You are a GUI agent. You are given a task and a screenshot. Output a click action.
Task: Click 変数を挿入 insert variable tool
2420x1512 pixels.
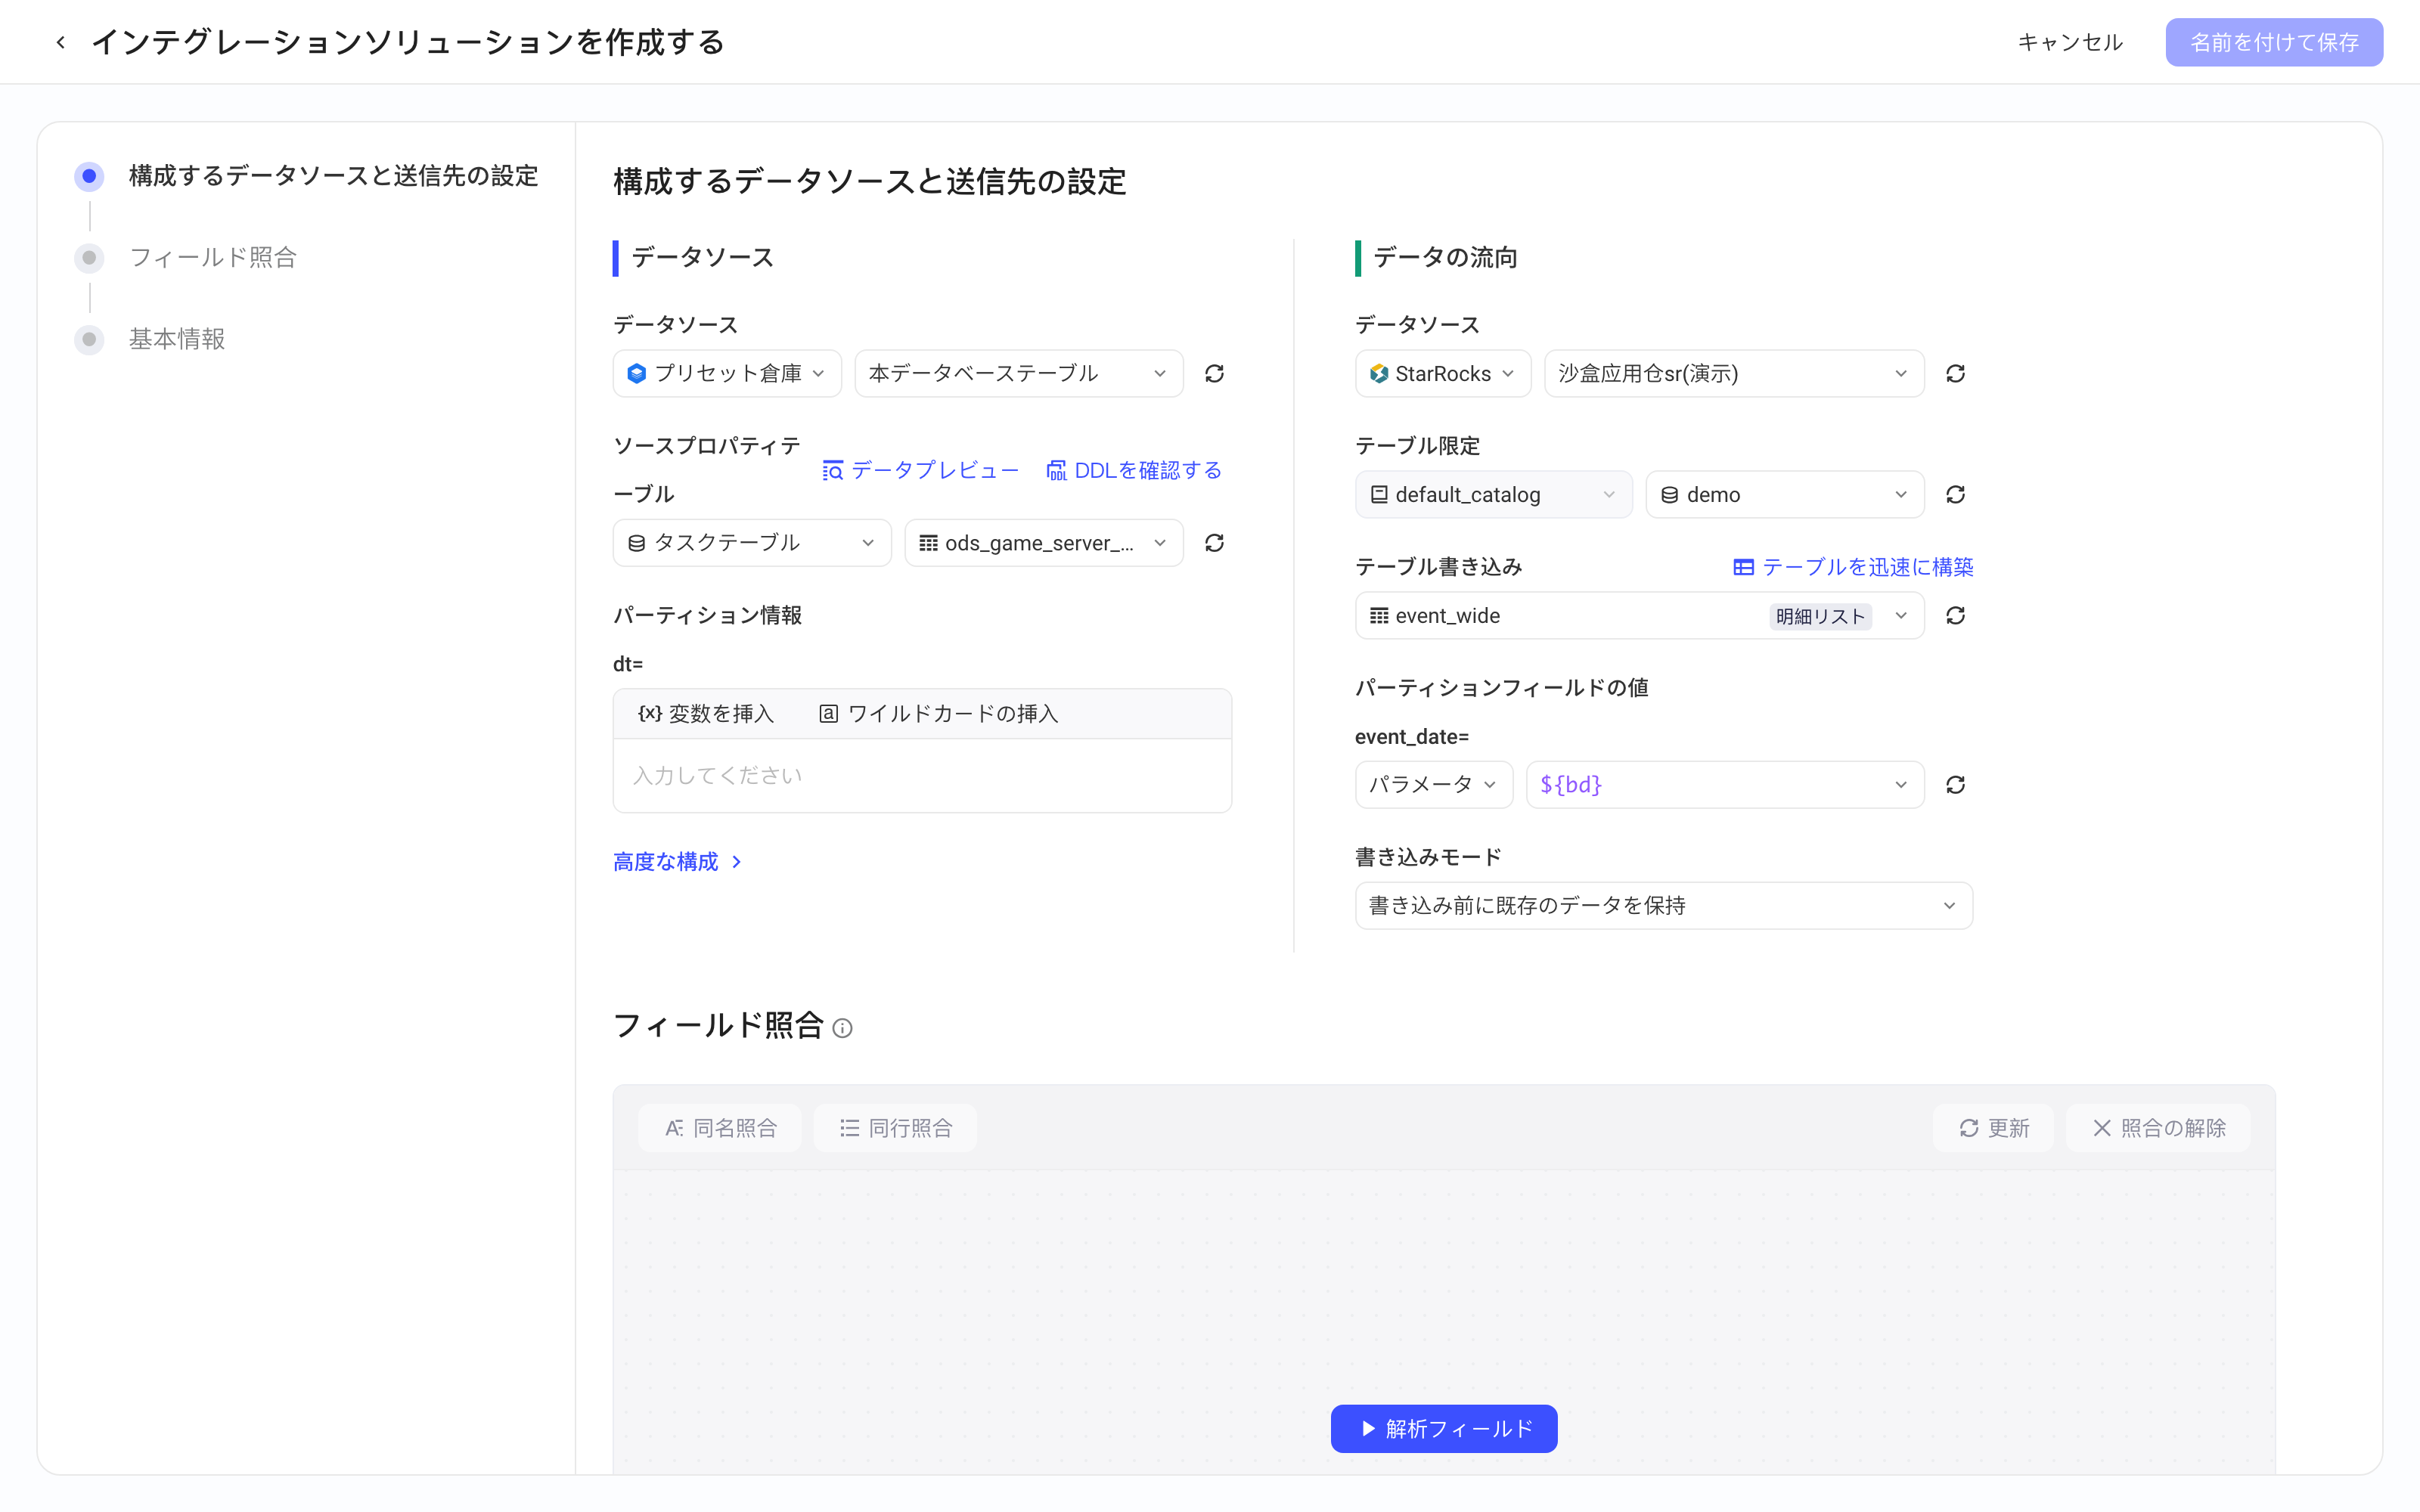(x=706, y=713)
